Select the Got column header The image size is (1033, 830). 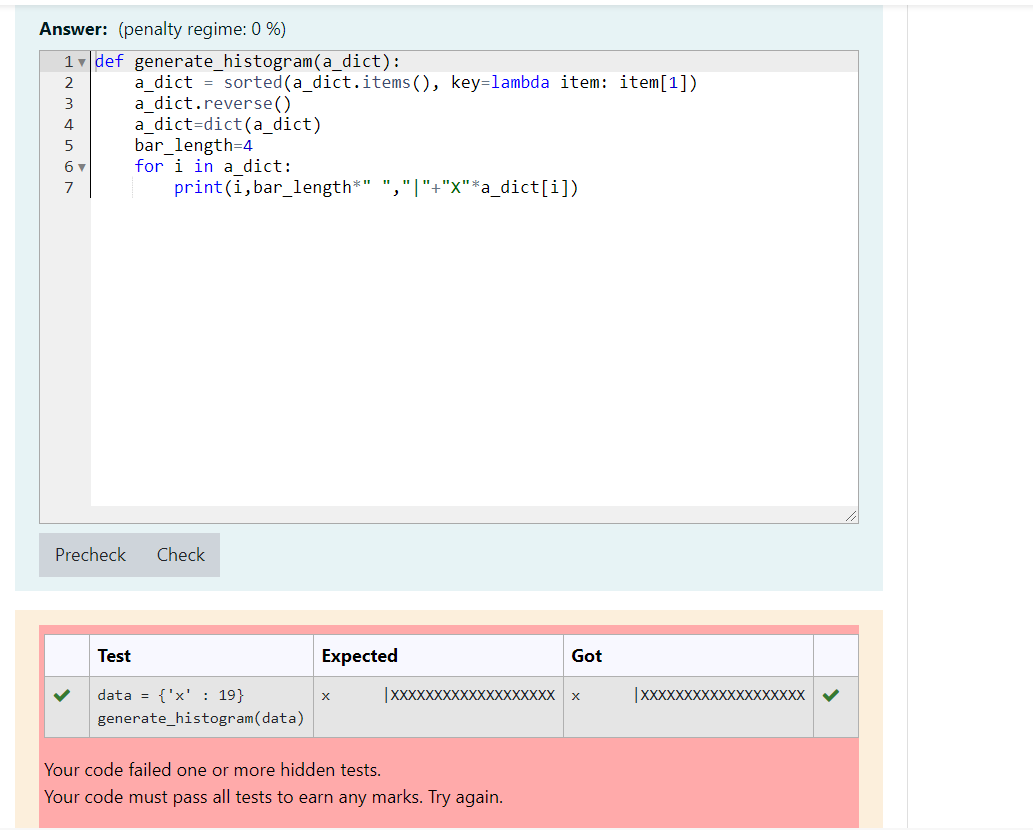(586, 656)
